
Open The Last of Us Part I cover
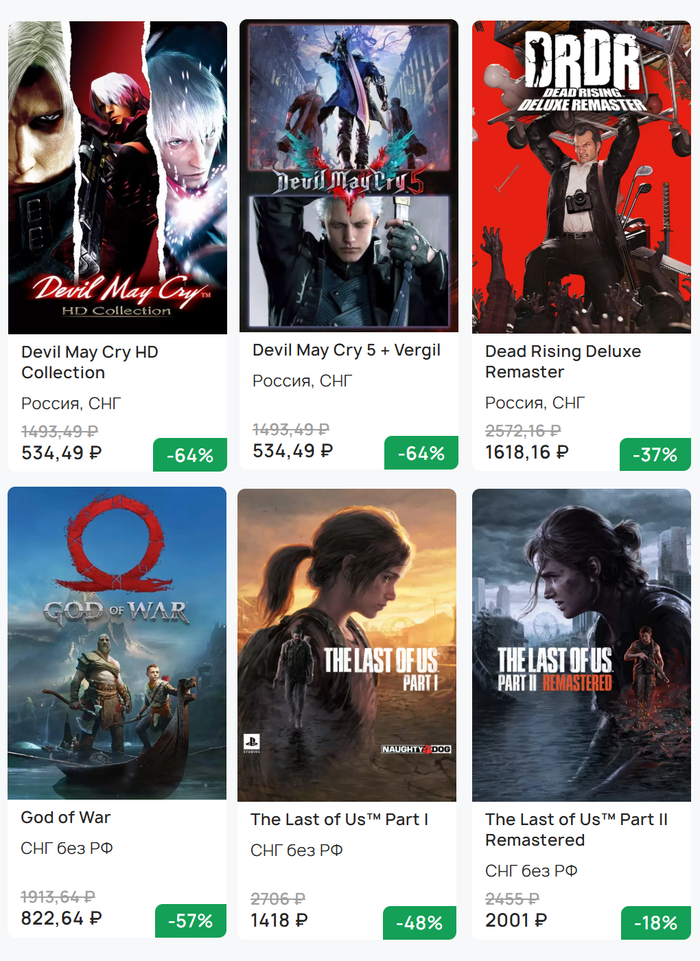pyautogui.click(x=347, y=645)
